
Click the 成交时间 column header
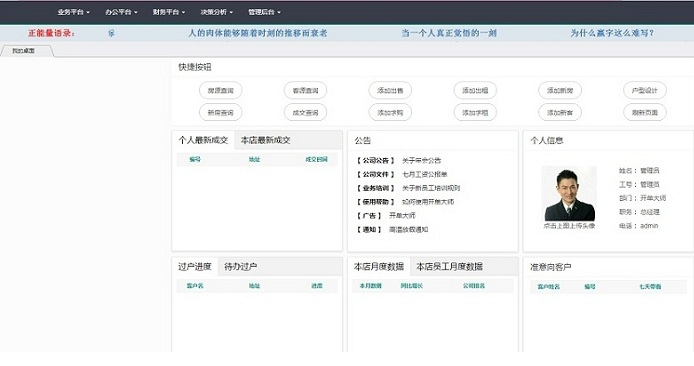[x=316, y=159]
